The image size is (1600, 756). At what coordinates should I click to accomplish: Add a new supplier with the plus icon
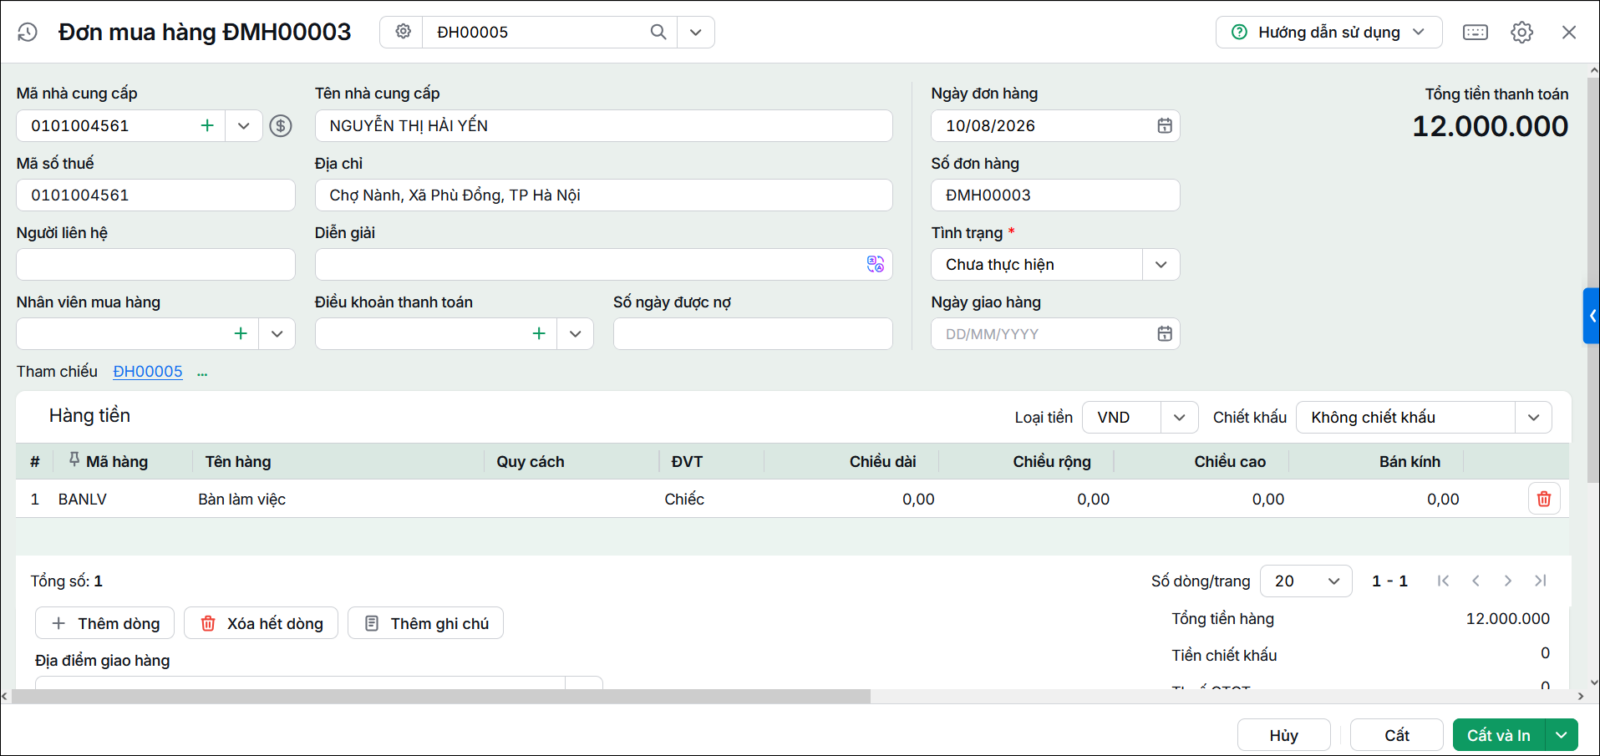207,126
